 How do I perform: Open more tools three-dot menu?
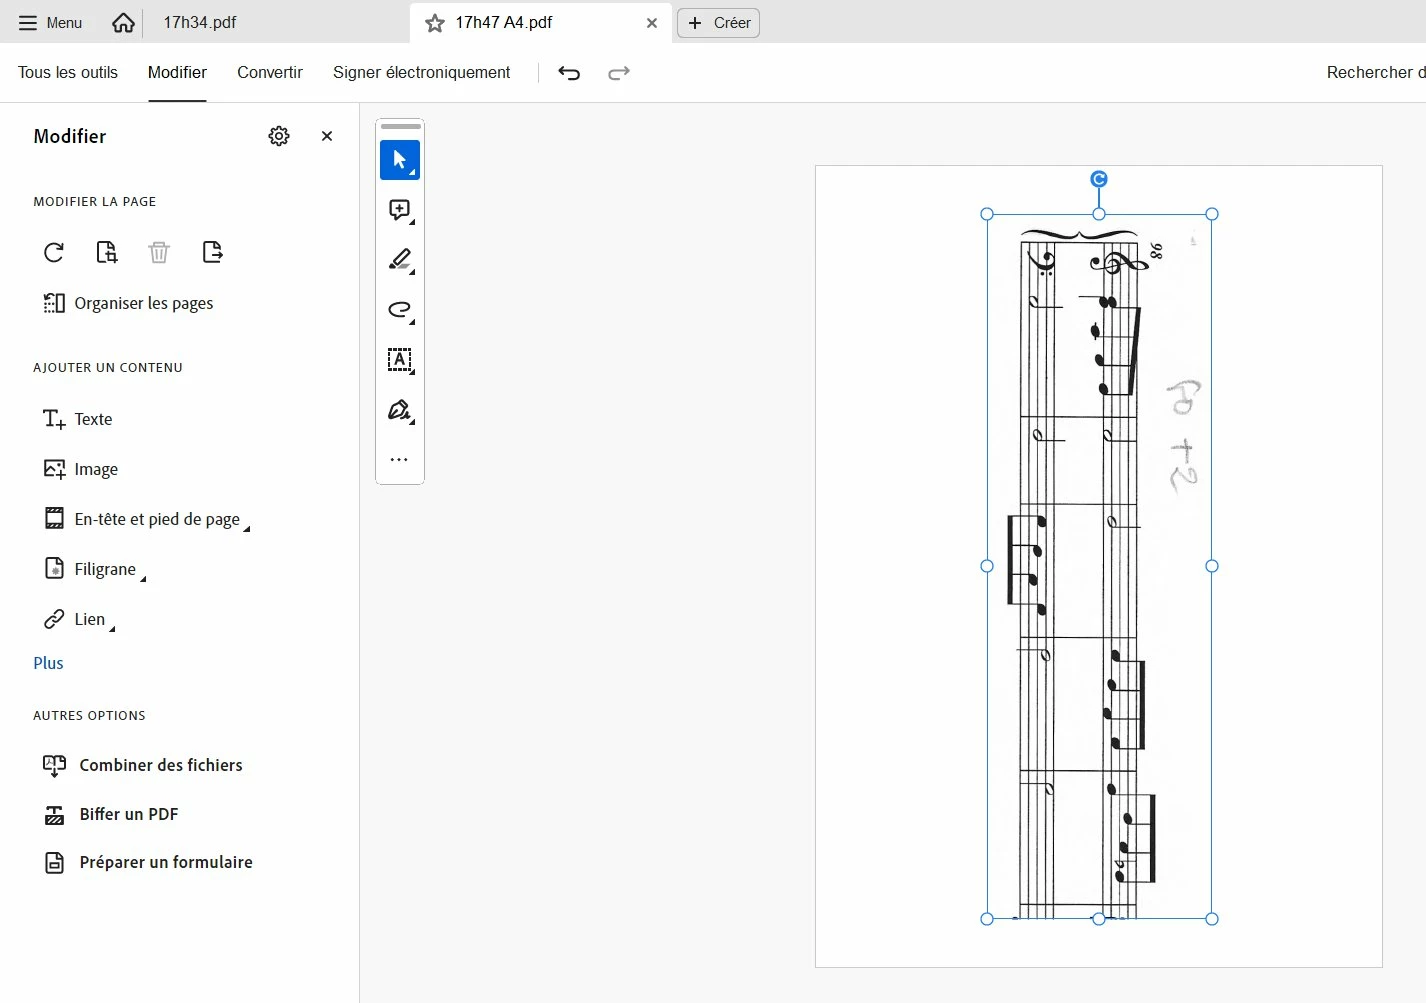400,460
